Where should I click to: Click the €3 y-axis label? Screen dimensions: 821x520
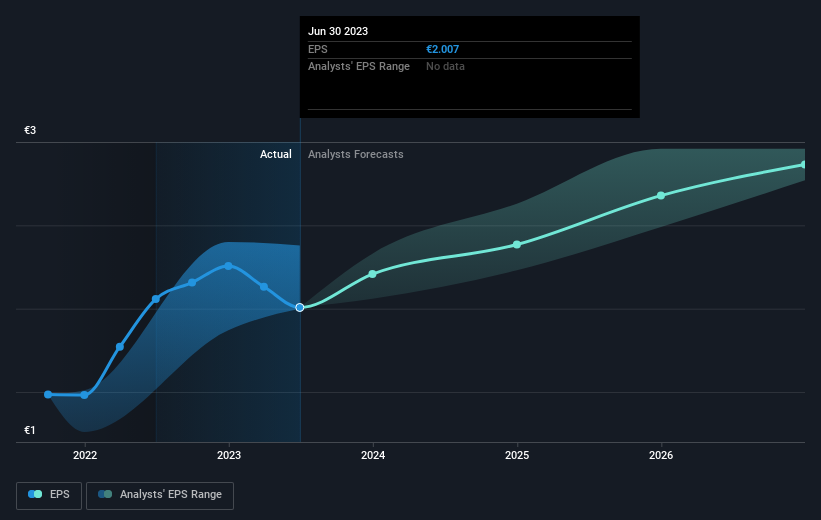tap(30, 130)
